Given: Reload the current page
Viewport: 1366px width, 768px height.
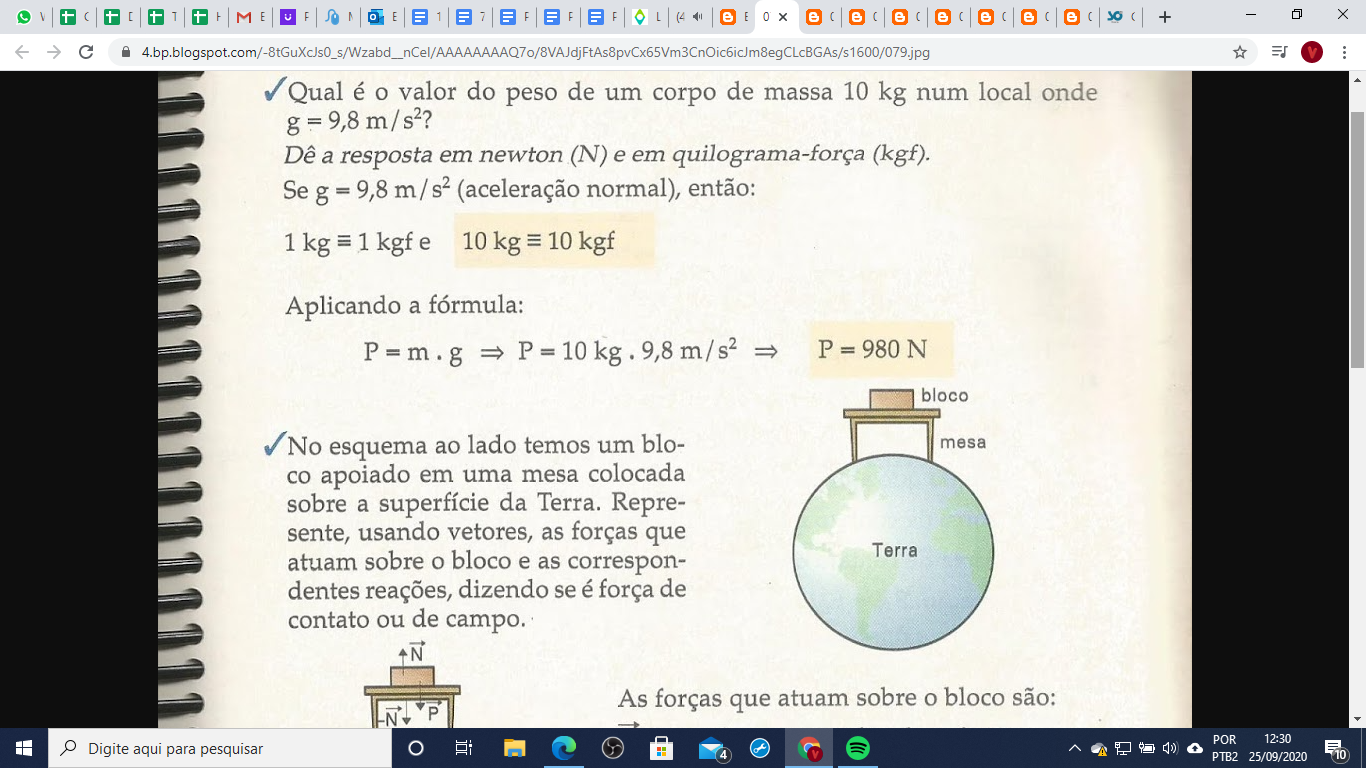Looking at the screenshot, I should (x=86, y=52).
